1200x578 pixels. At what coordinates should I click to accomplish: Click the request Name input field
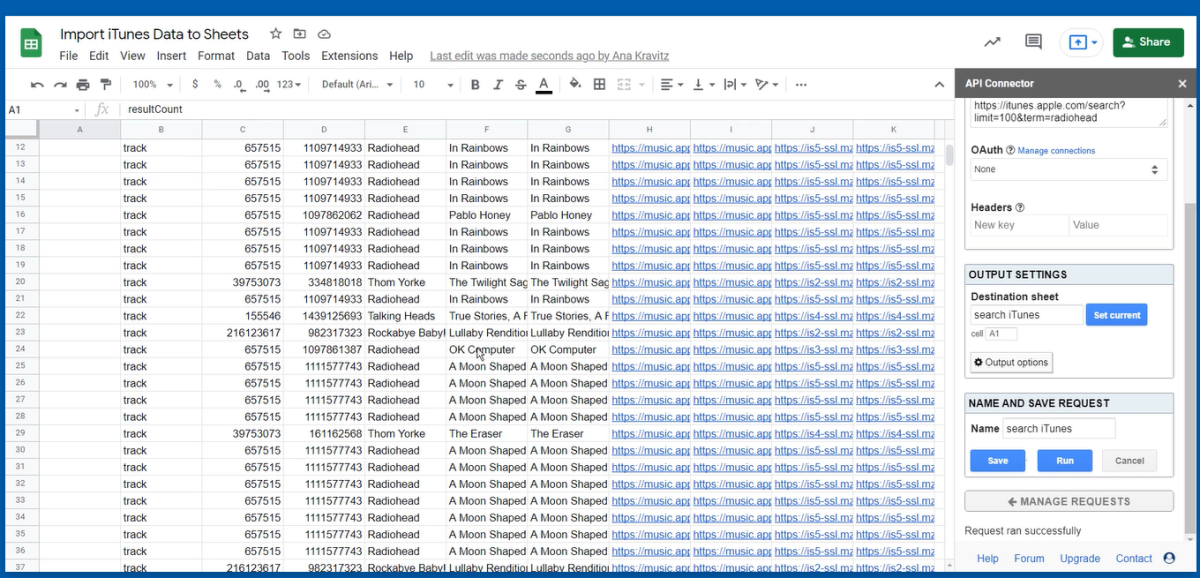(x=1058, y=429)
